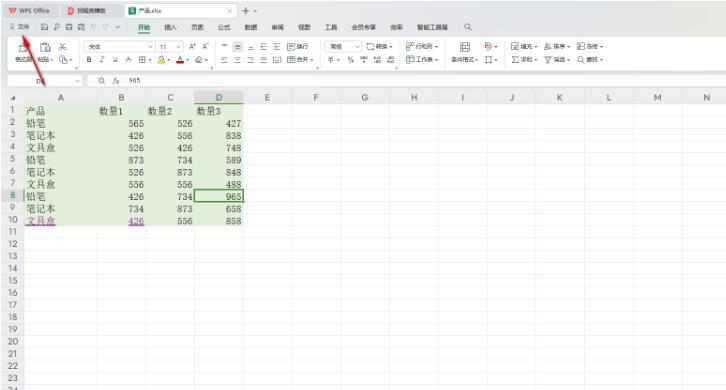Image resolution: width=726 pixels, height=390 pixels.
Task: Toggle Bold formatting
Action: tap(89, 60)
